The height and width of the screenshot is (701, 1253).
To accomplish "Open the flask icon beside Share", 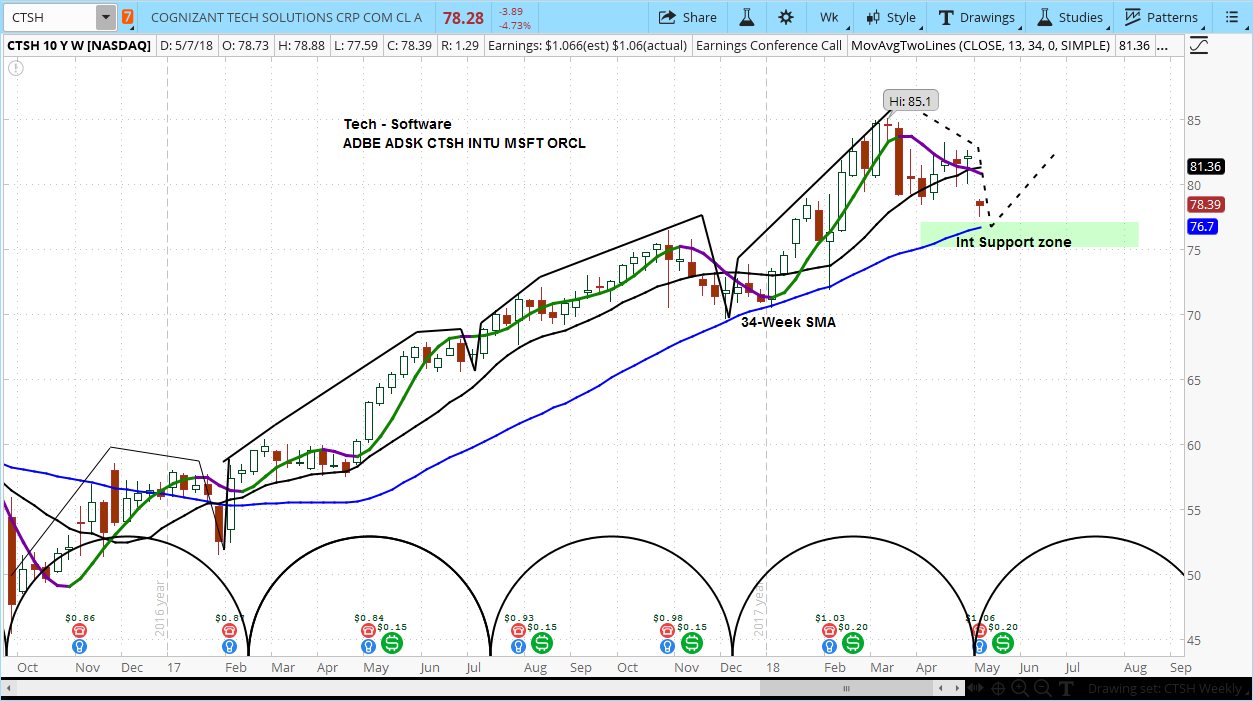I will (x=746, y=17).
